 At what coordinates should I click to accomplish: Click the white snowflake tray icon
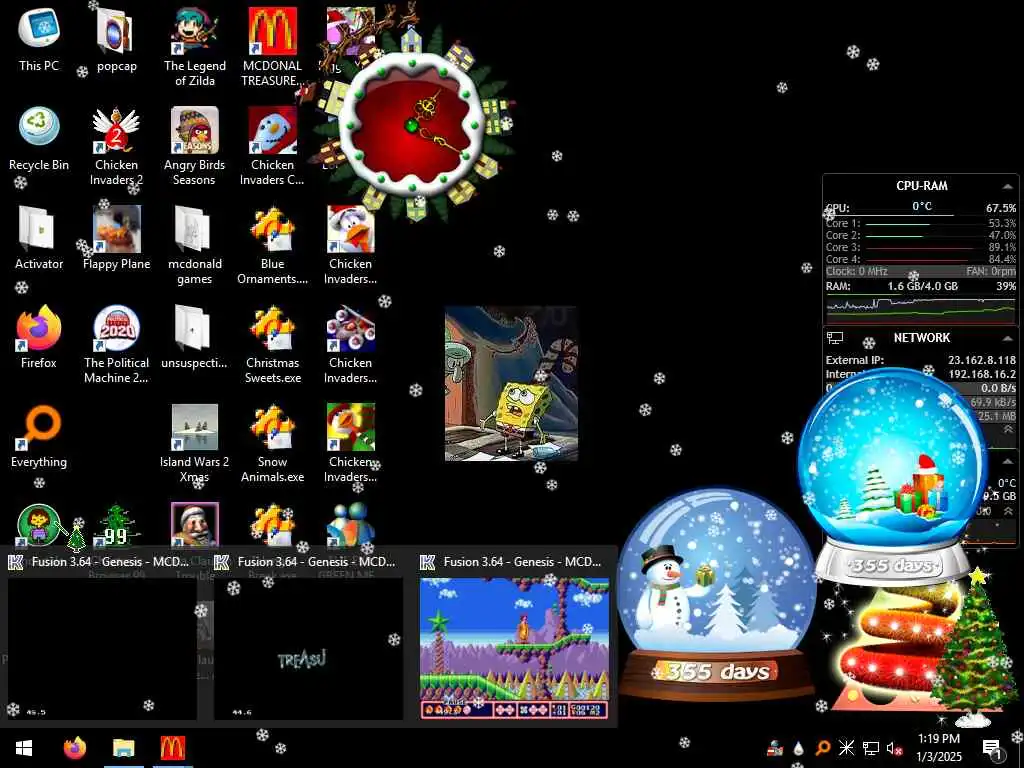pyautogui.click(x=846, y=748)
